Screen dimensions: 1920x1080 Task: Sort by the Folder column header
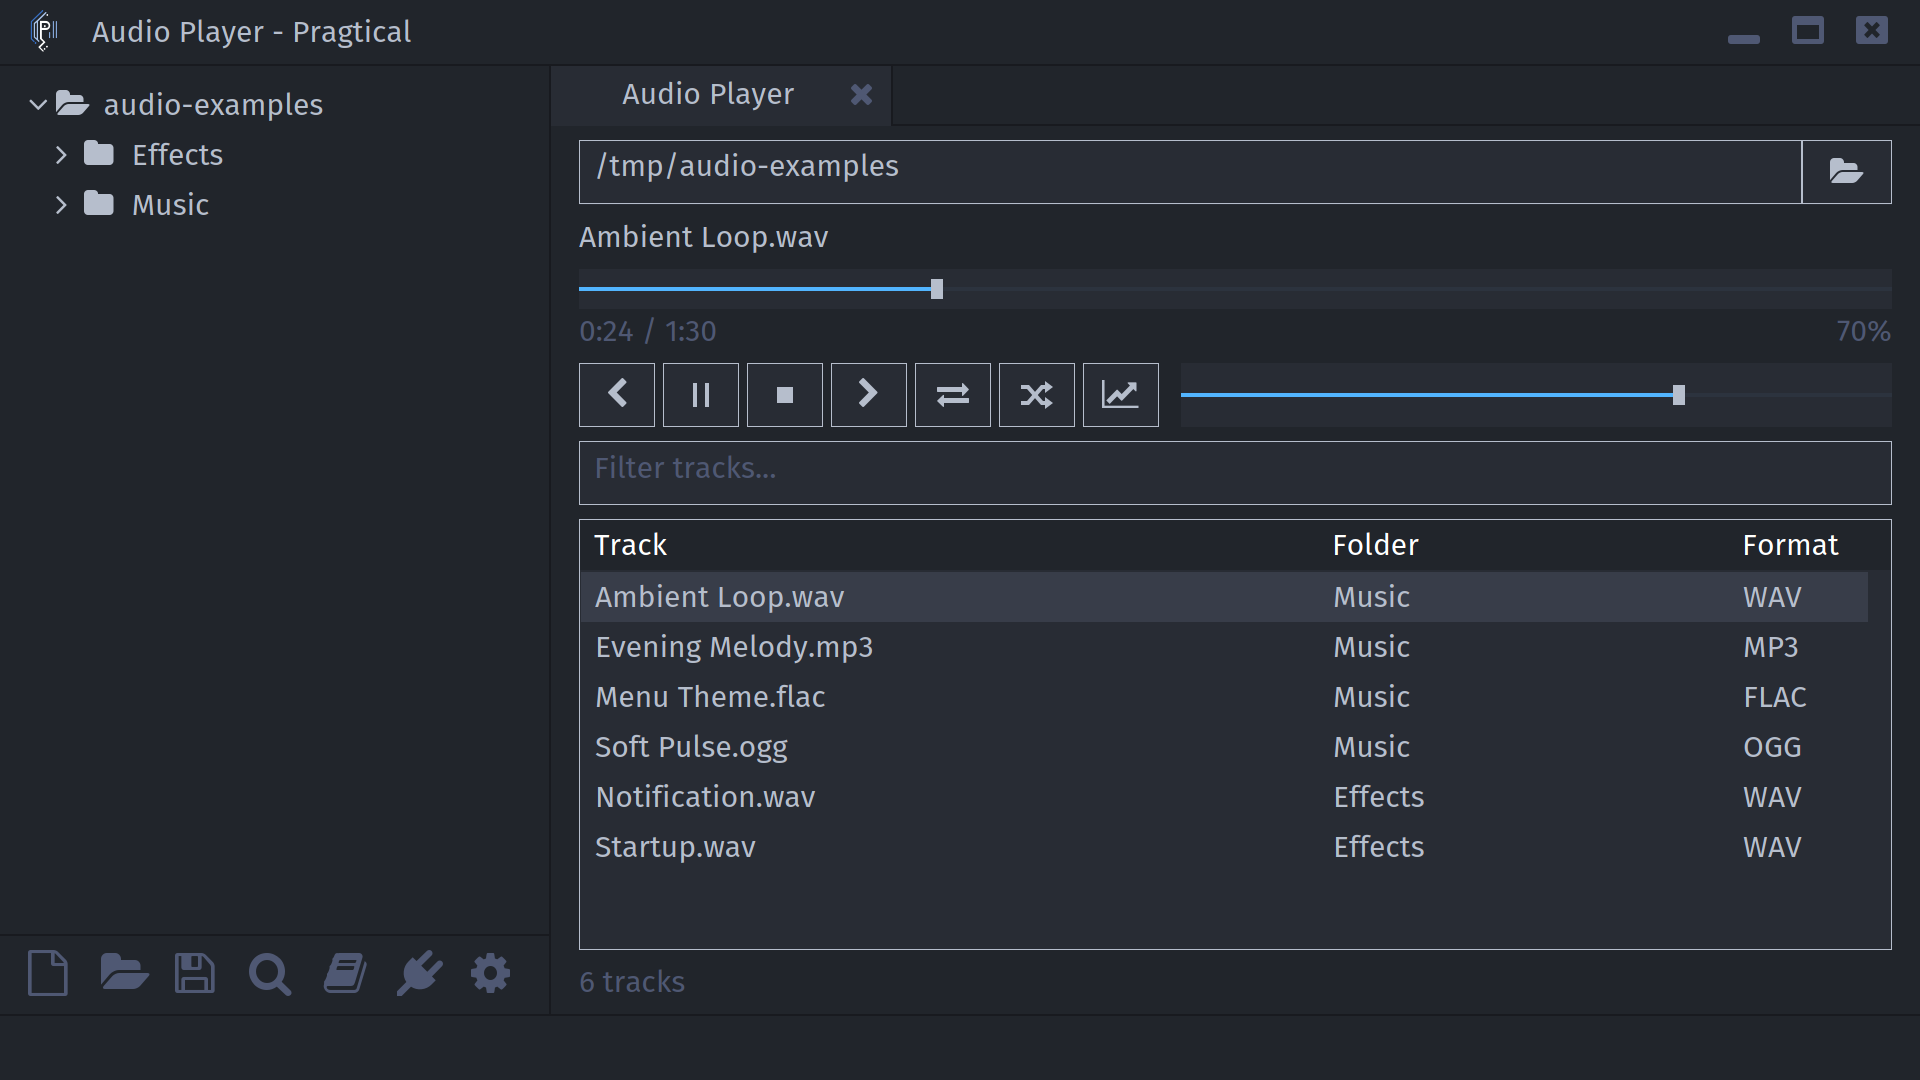click(x=1375, y=545)
